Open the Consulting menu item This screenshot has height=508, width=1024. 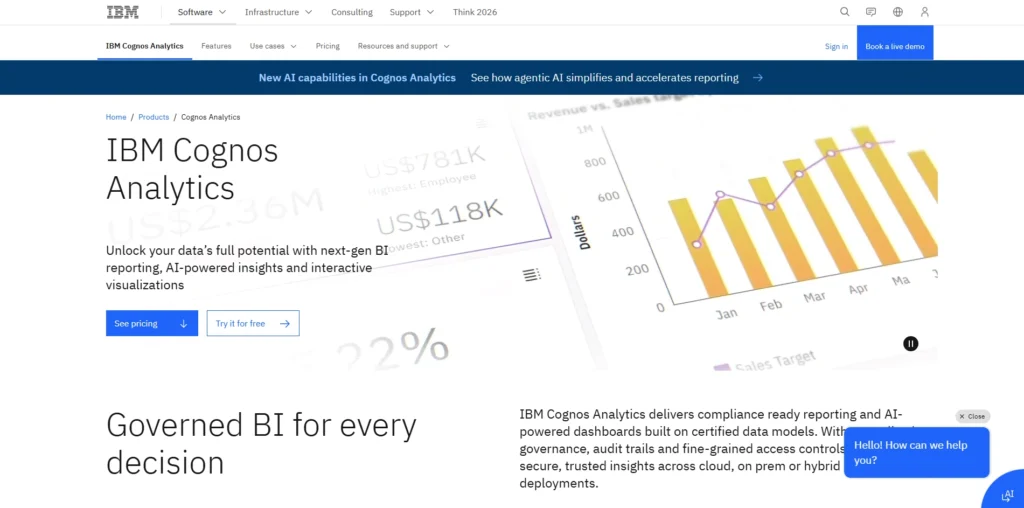pos(352,12)
